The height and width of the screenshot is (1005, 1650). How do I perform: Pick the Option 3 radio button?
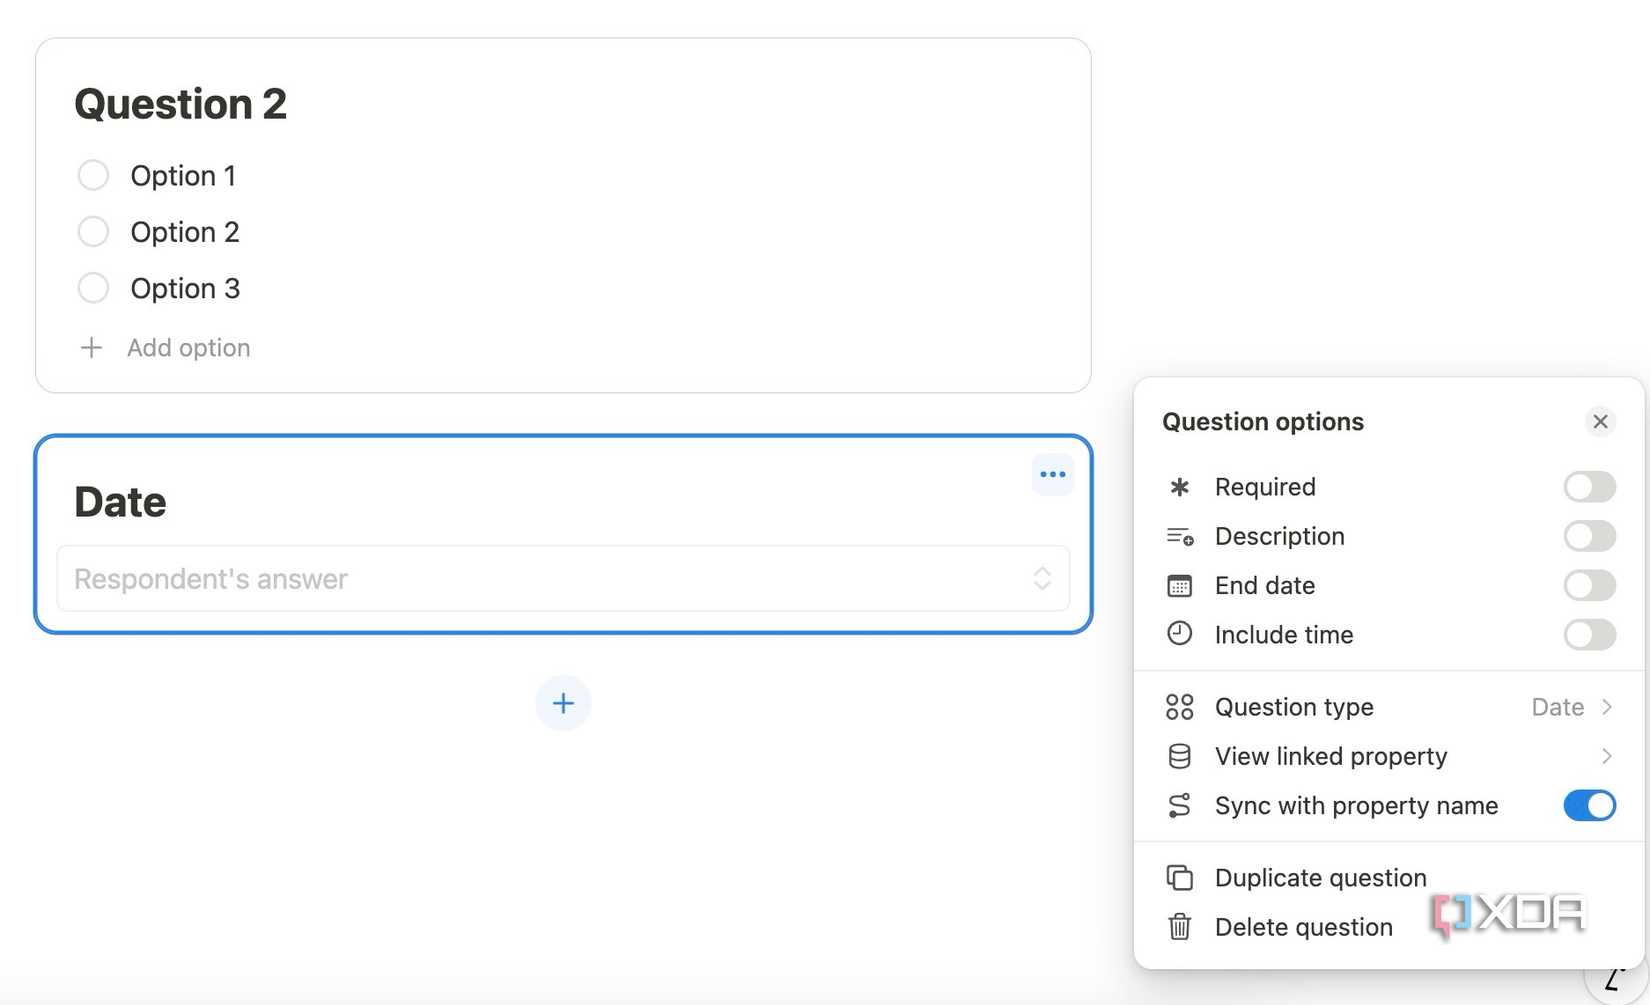tap(93, 288)
